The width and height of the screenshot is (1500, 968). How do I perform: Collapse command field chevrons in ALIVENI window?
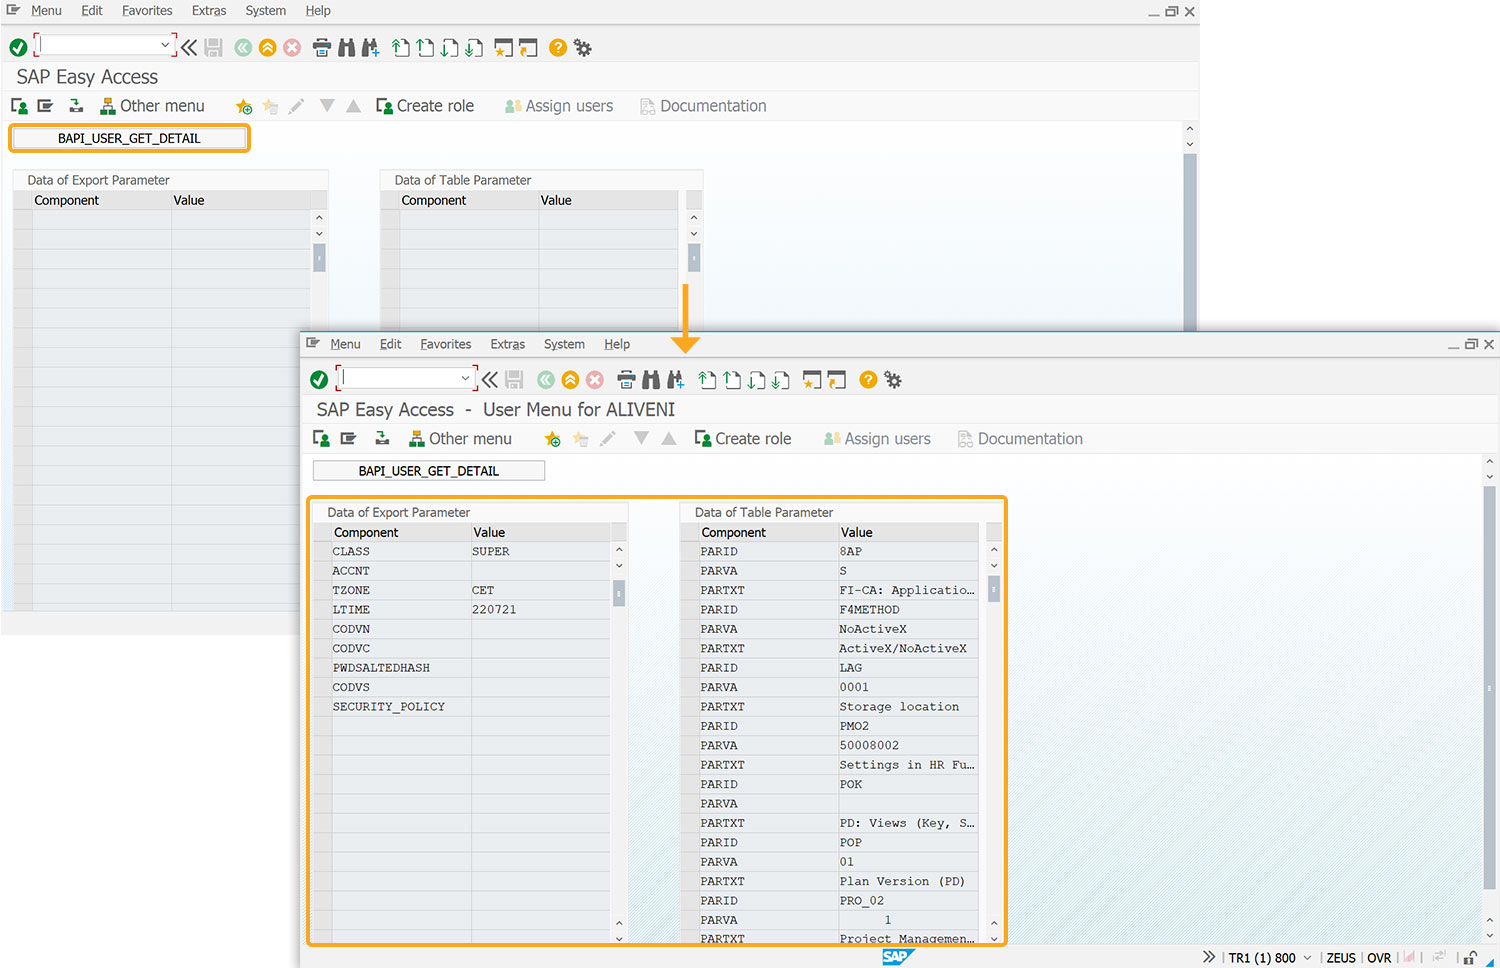coord(489,380)
